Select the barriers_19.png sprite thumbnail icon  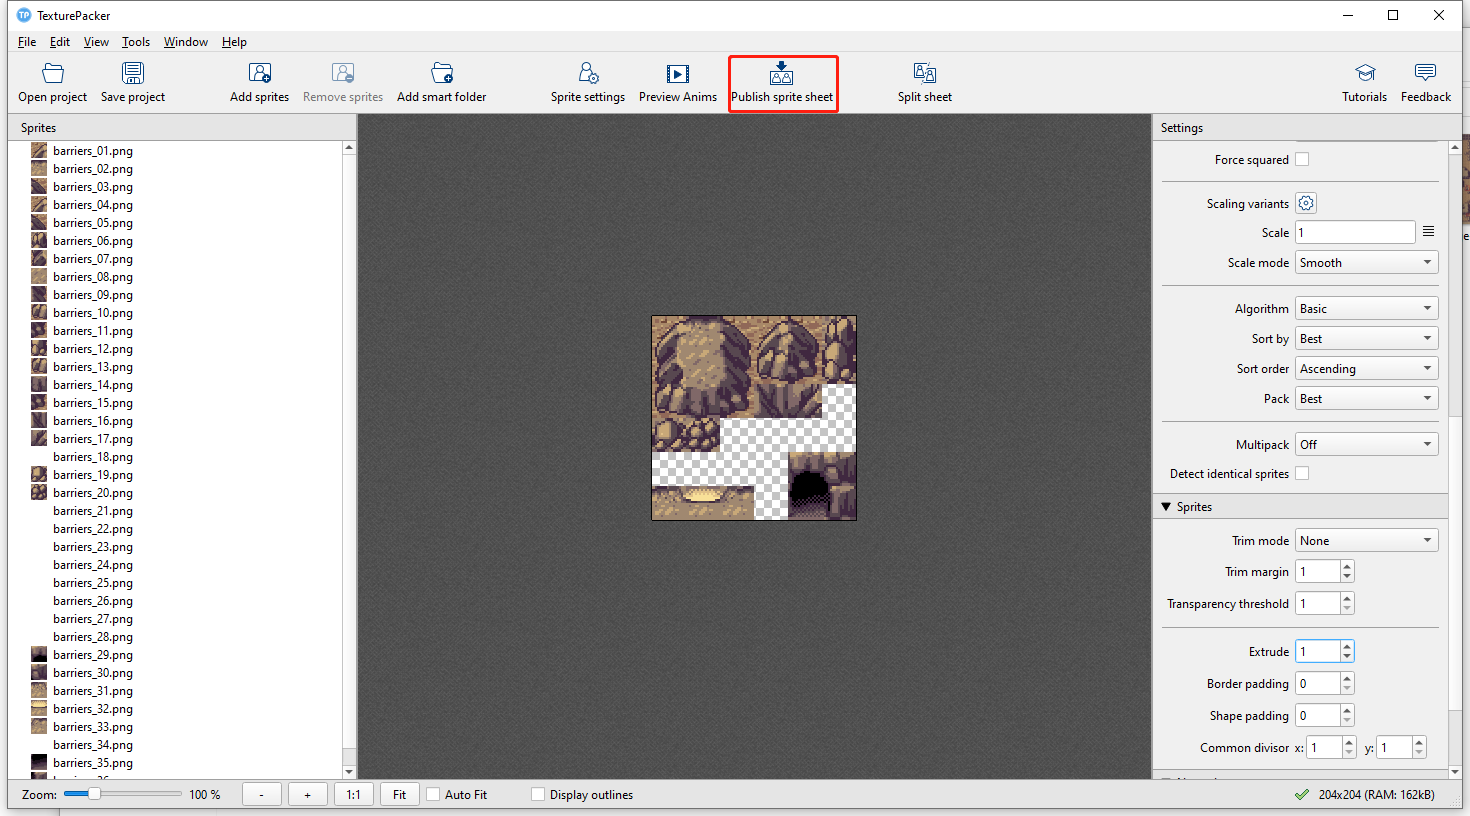(39, 475)
